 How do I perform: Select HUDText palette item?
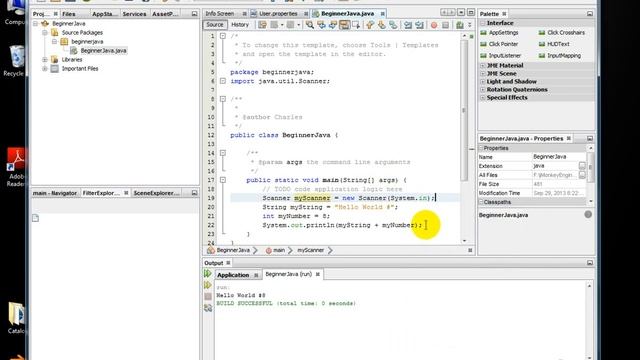point(554,44)
